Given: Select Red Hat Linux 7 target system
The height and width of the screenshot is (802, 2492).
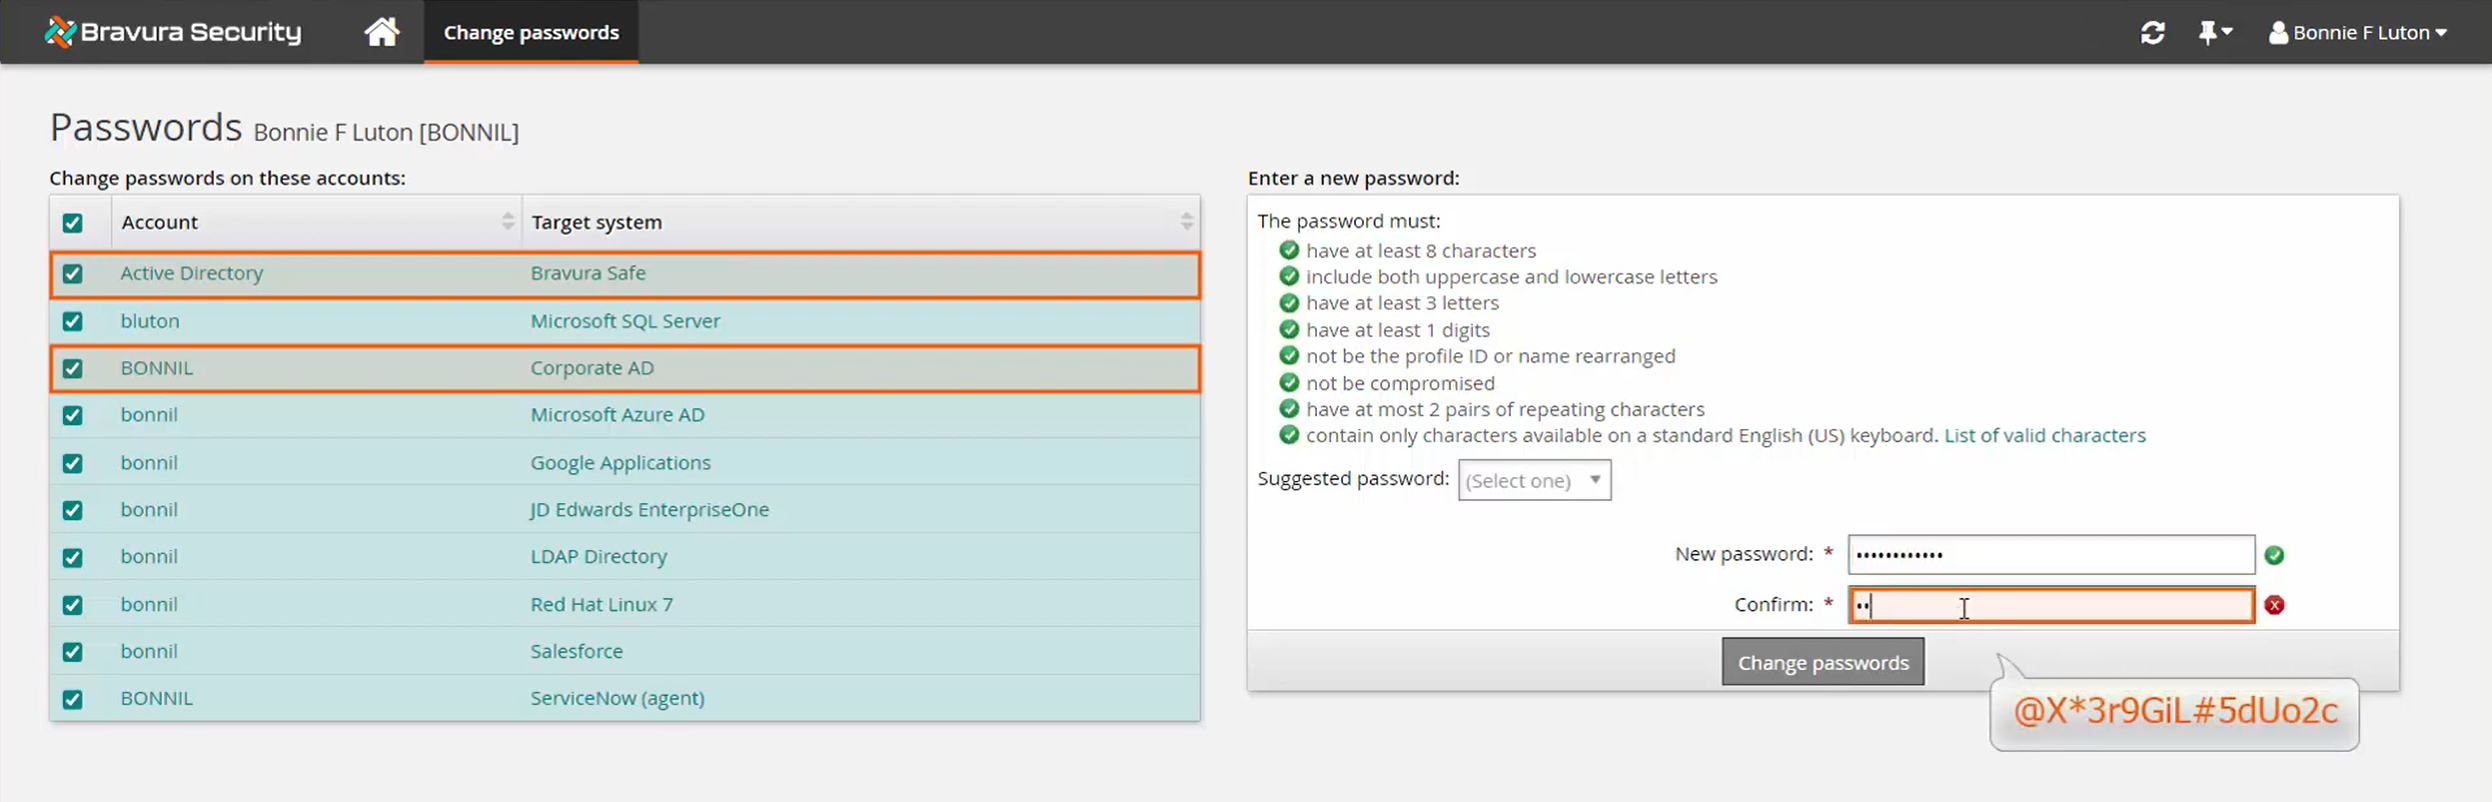Looking at the screenshot, I should (601, 604).
